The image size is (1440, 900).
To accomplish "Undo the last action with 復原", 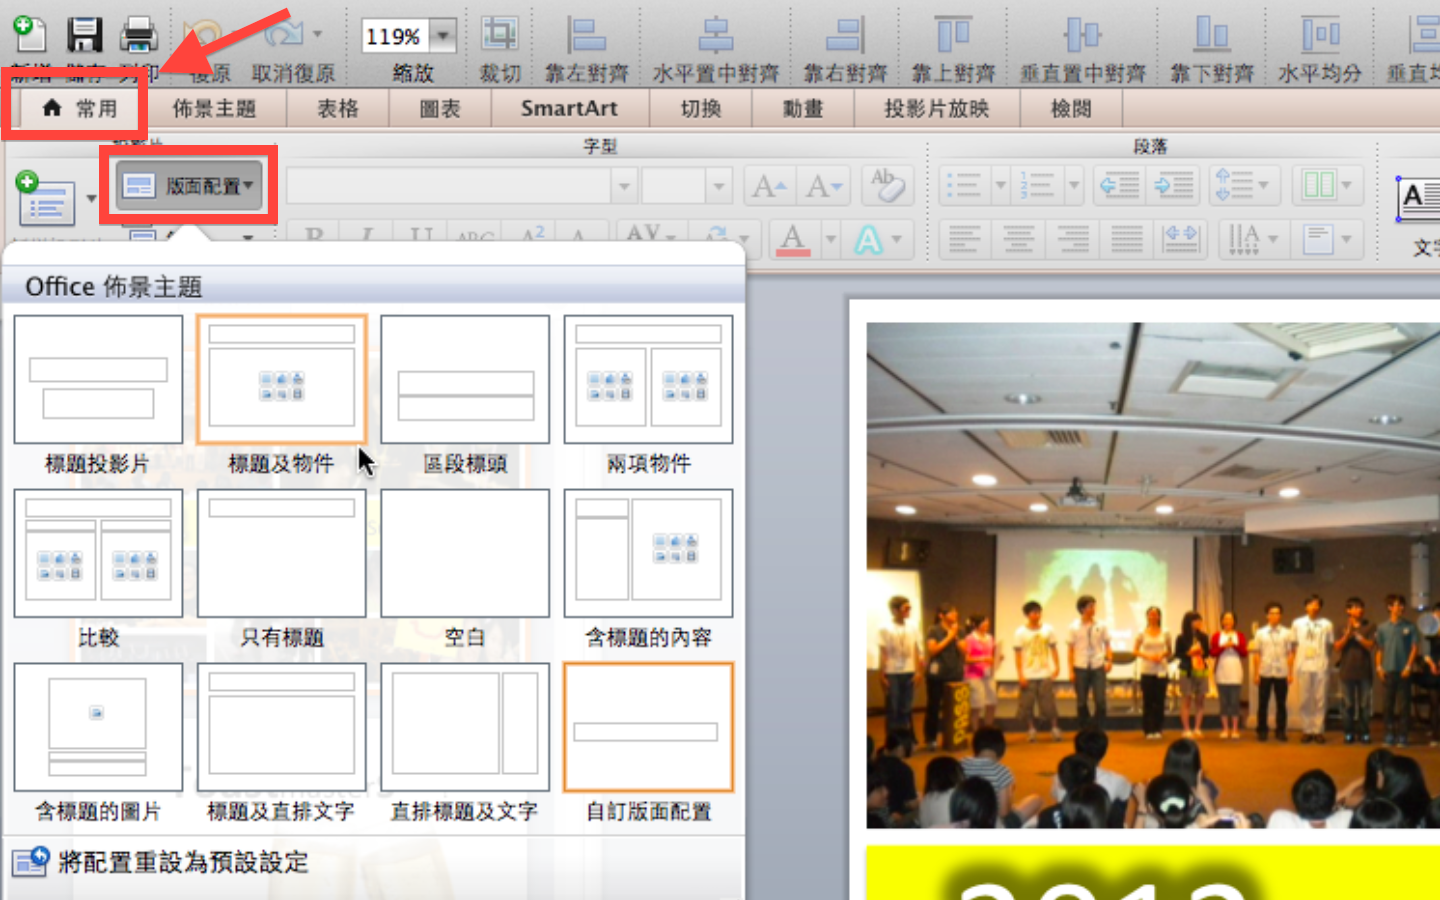I will pyautogui.click(x=203, y=35).
